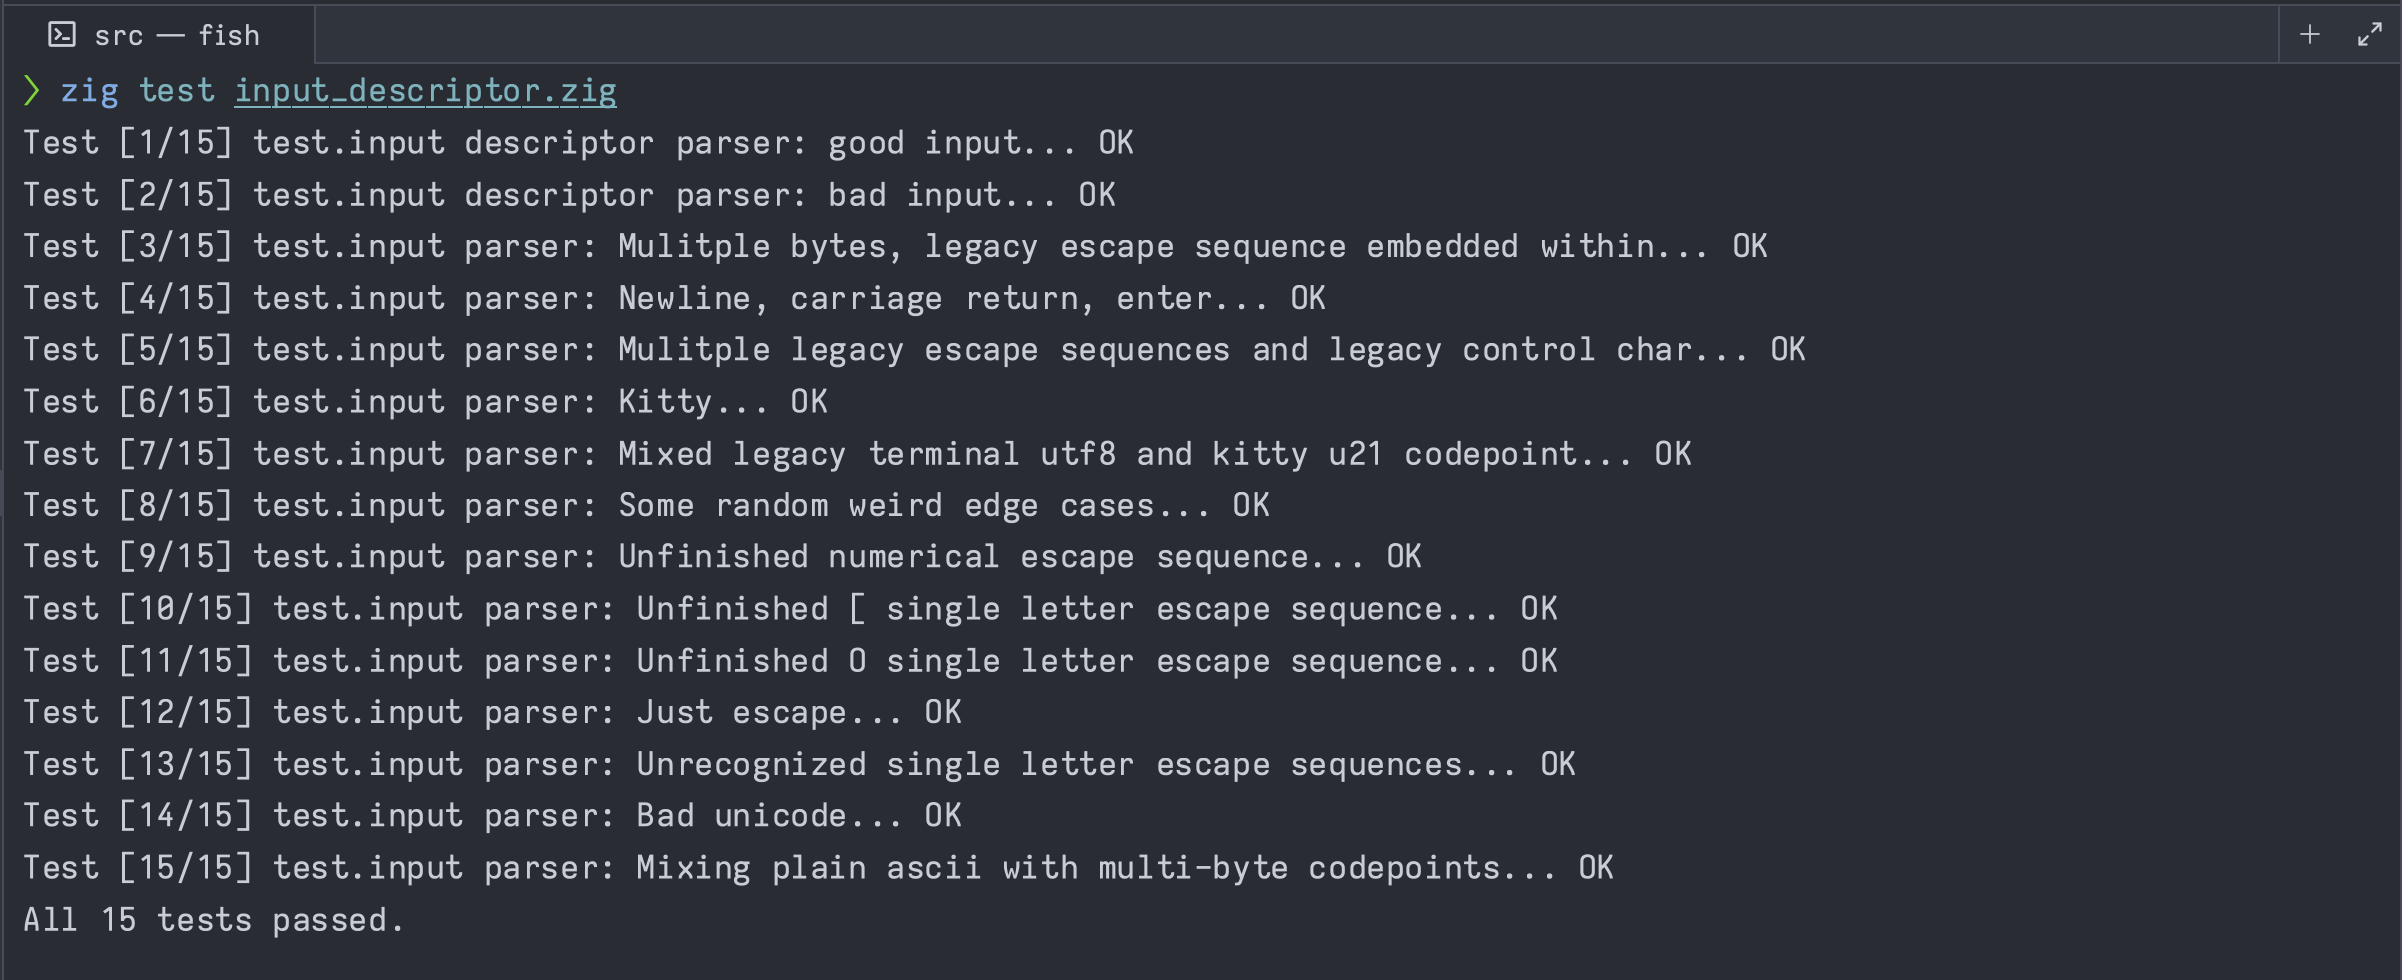This screenshot has height=980, width=2402.
Task: Click the 'All 15 tests passed.' summary
Action: pos(213,919)
